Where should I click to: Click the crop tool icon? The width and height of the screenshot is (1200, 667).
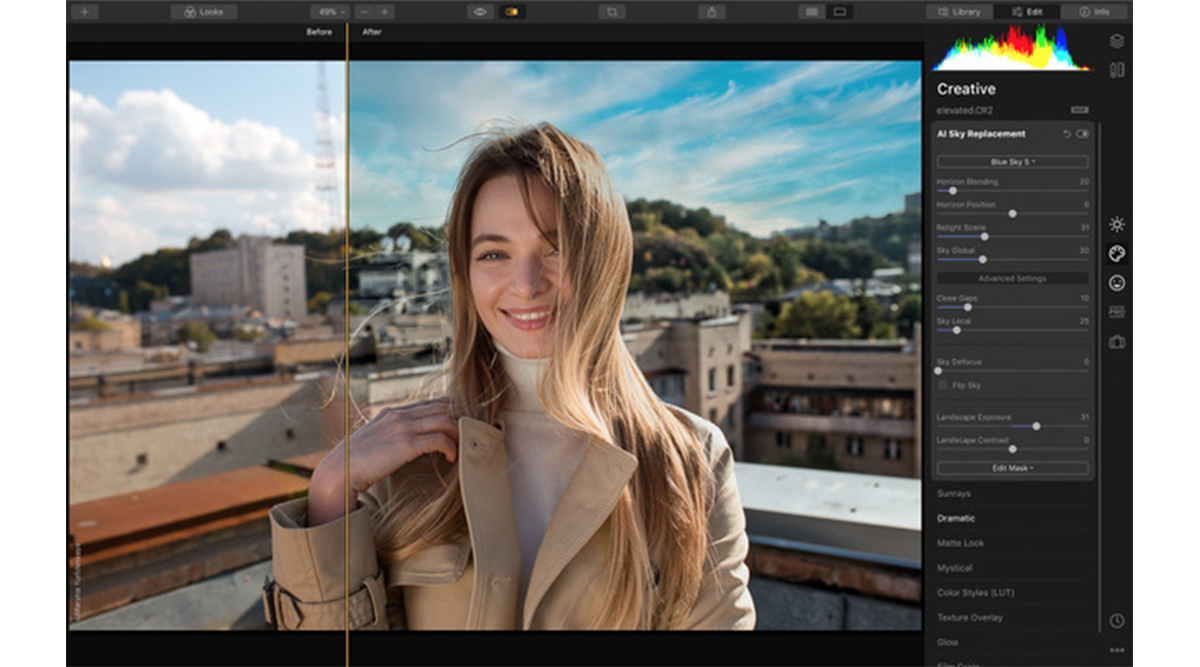(x=611, y=12)
